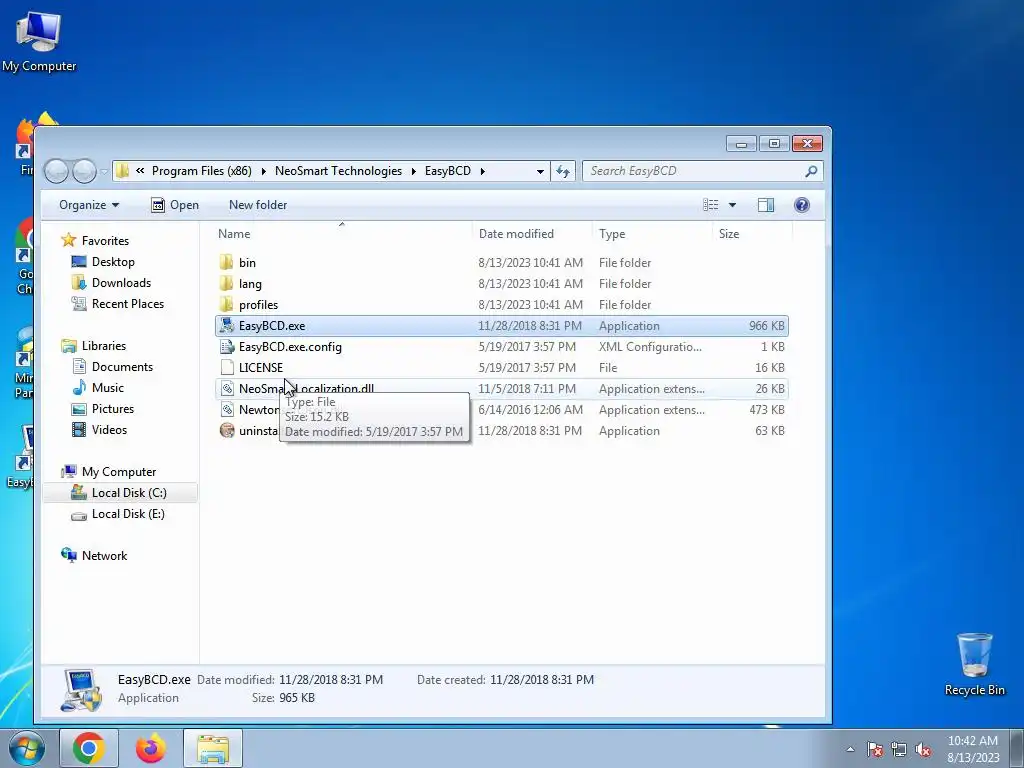
Task: Launch Firefox from the taskbar
Action: pos(151,748)
